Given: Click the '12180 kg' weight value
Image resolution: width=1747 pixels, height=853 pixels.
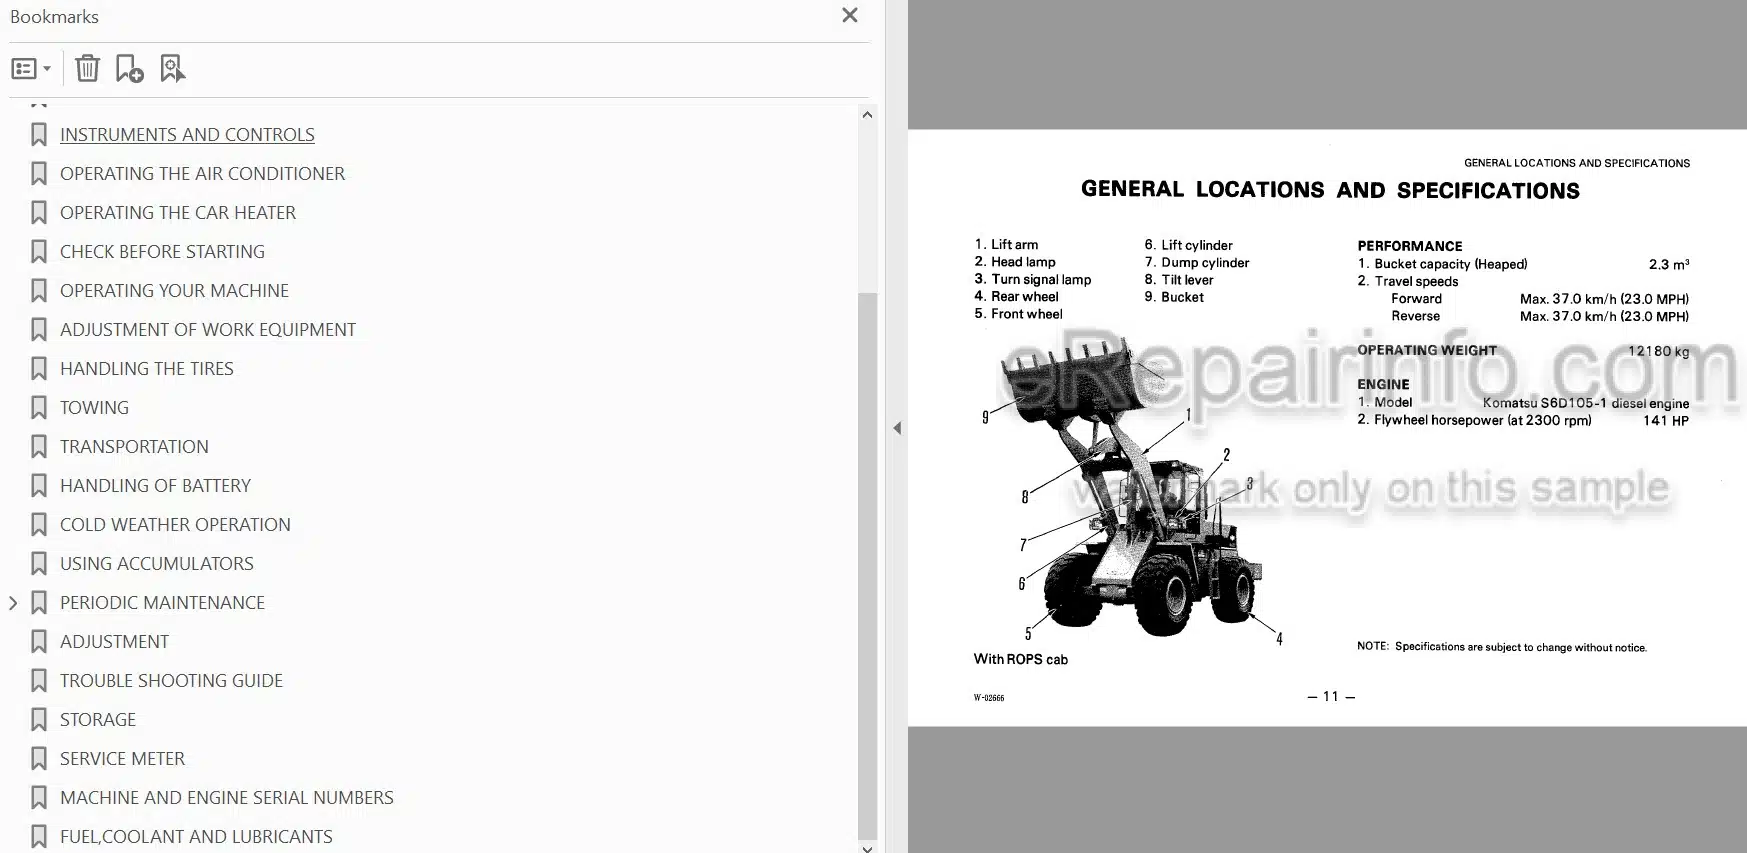Looking at the screenshot, I should coord(1659,351).
